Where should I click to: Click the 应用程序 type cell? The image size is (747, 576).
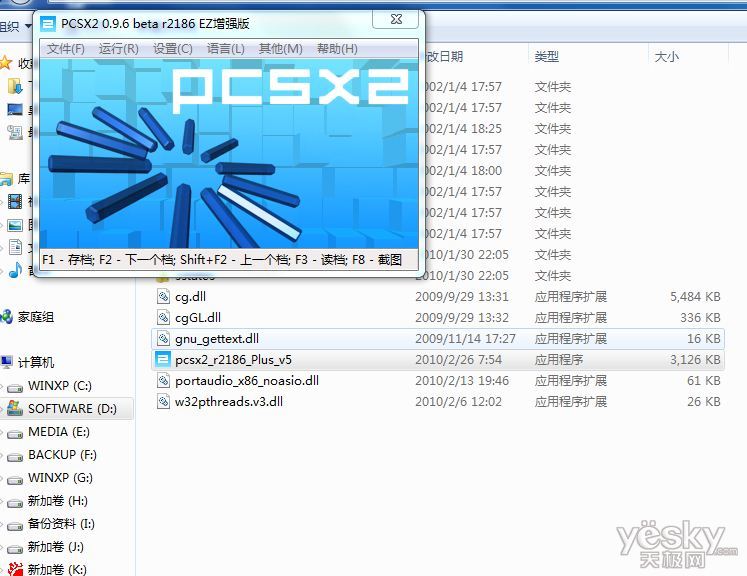[x=559, y=360]
